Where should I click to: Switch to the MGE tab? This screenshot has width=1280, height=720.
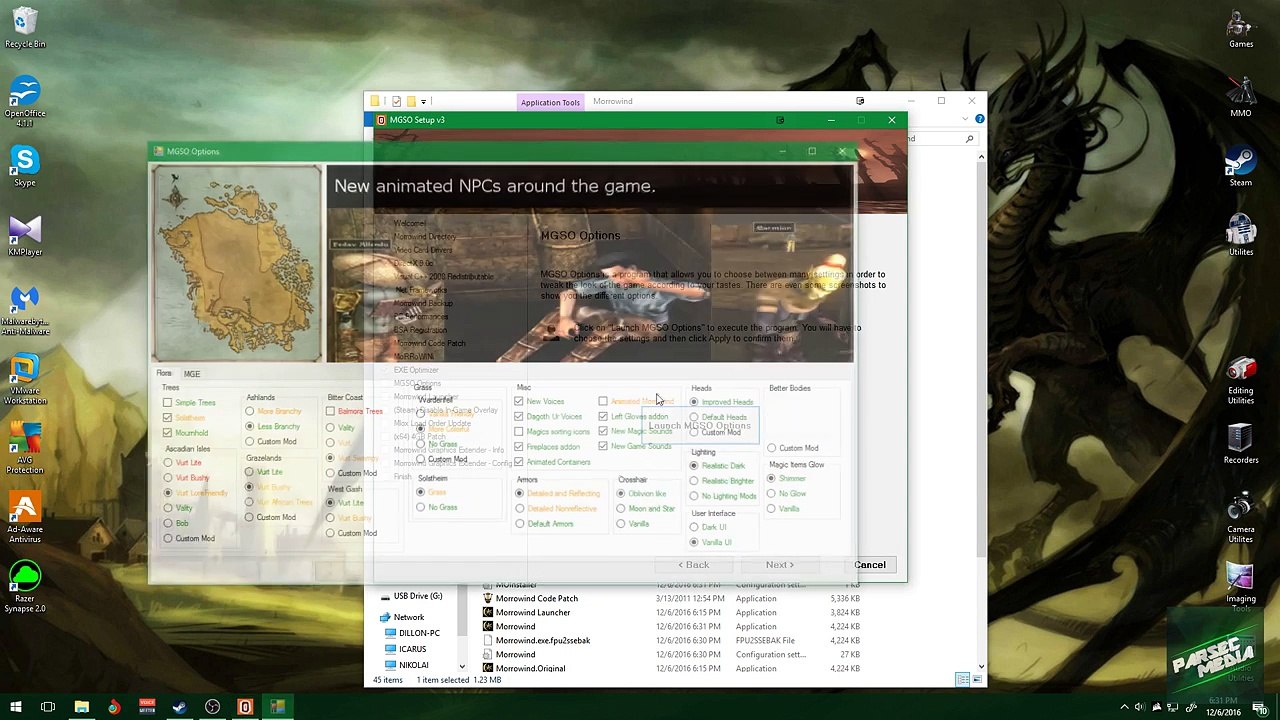(192, 374)
